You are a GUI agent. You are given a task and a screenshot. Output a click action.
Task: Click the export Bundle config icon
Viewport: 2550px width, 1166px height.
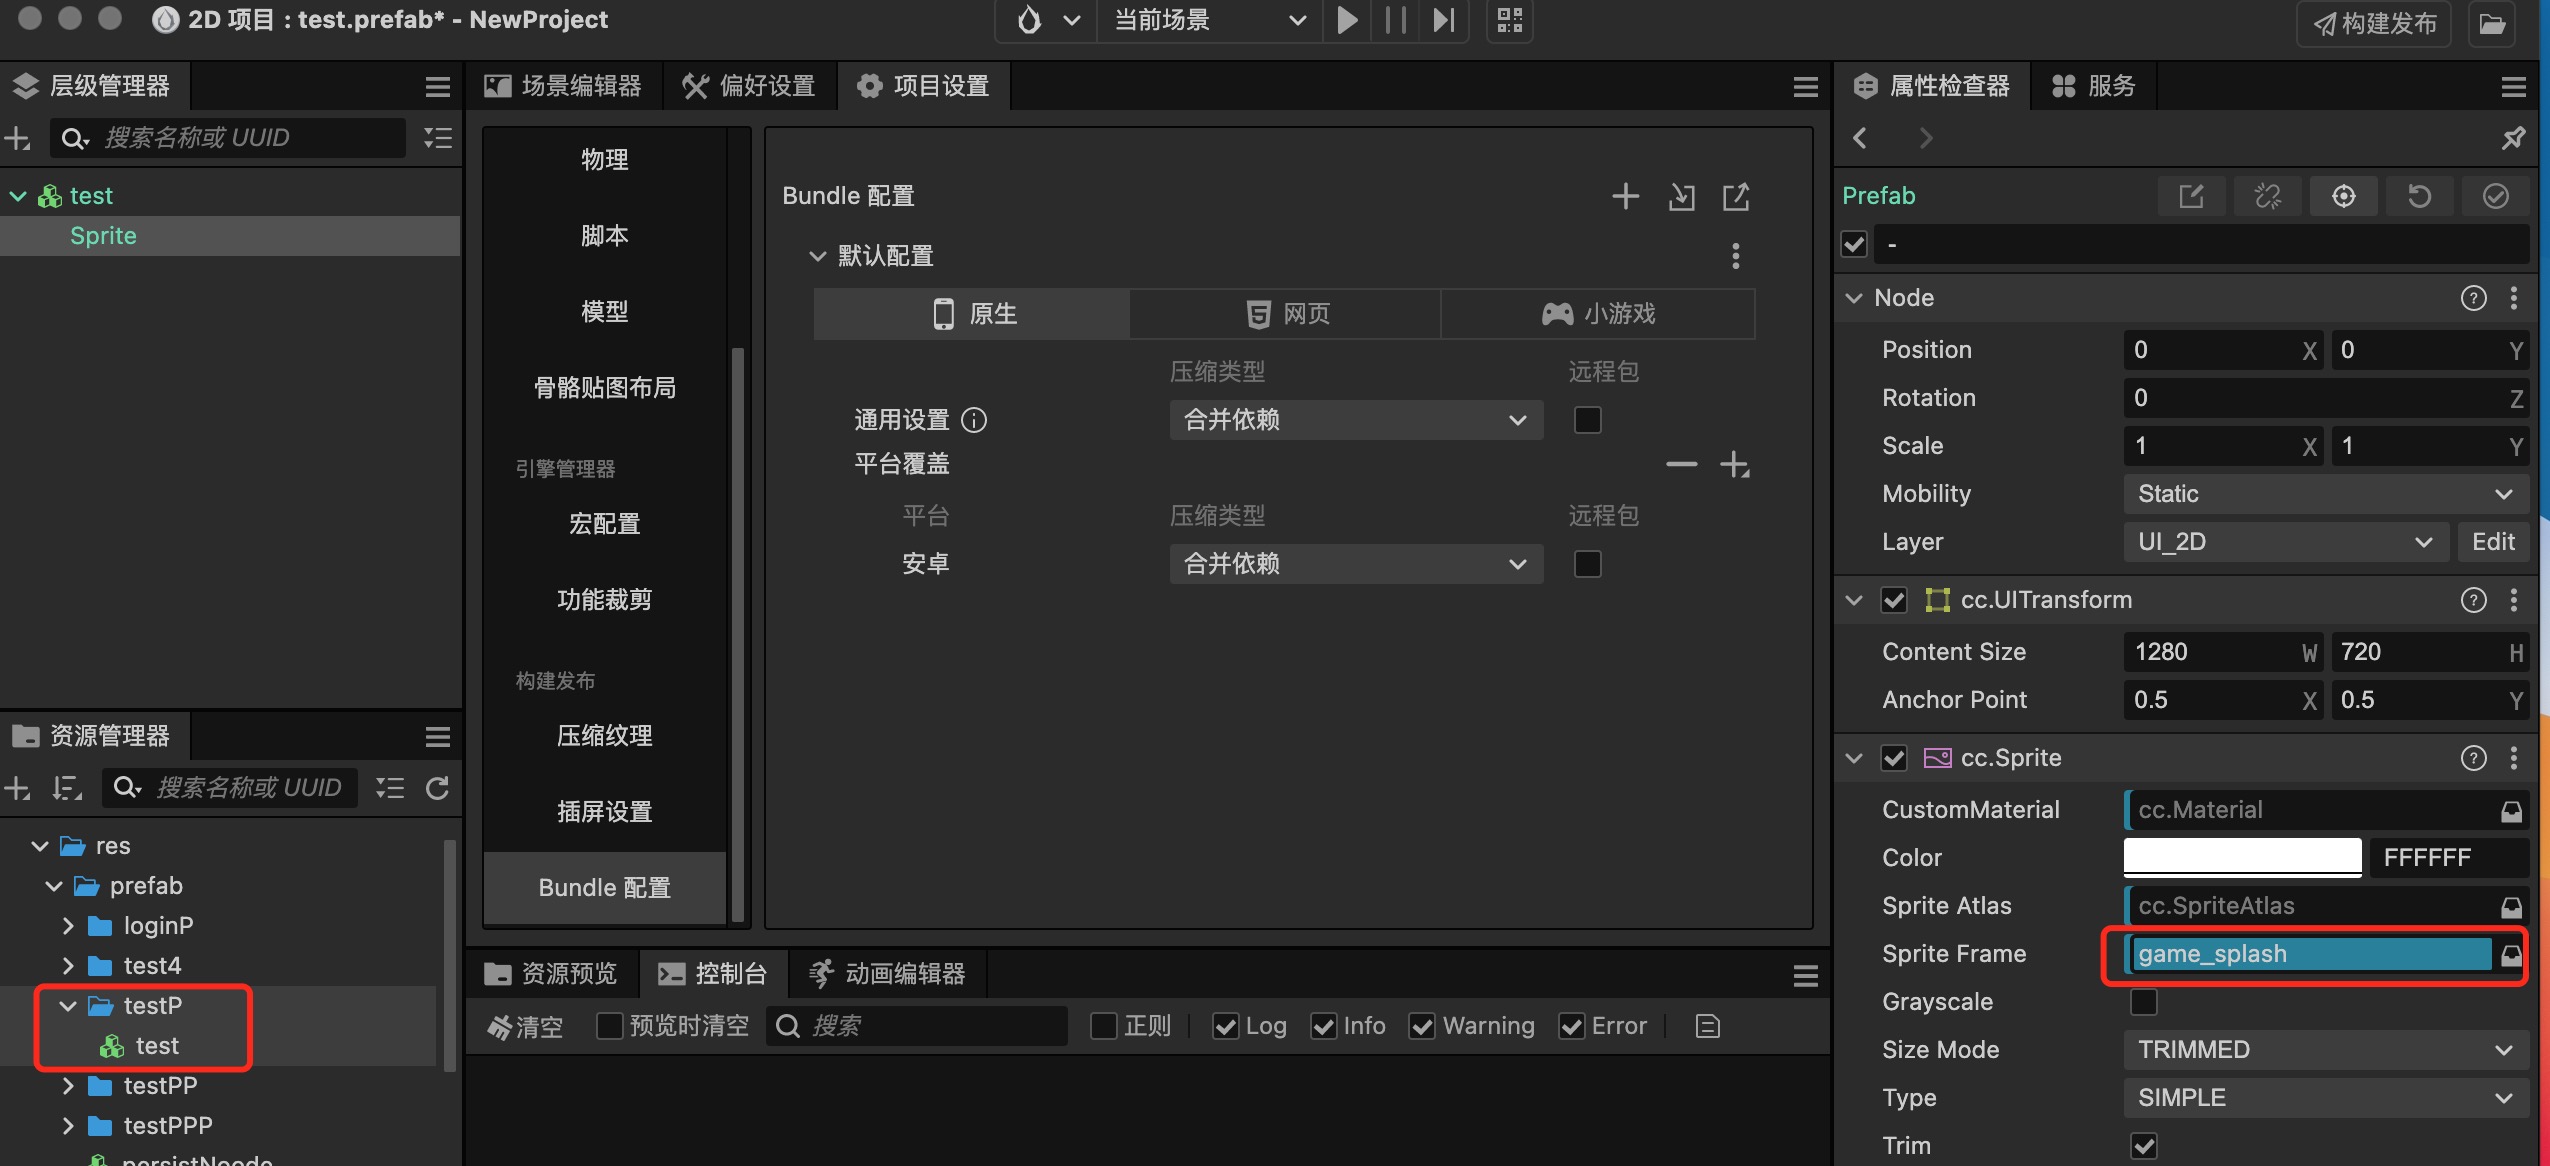tap(1736, 196)
